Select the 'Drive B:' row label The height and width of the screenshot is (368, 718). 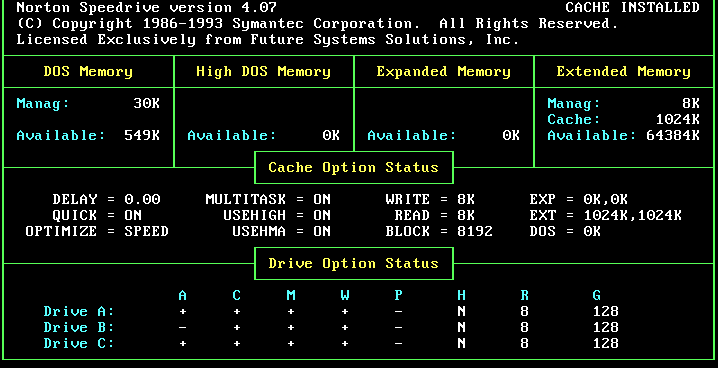click(x=79, y=328)
